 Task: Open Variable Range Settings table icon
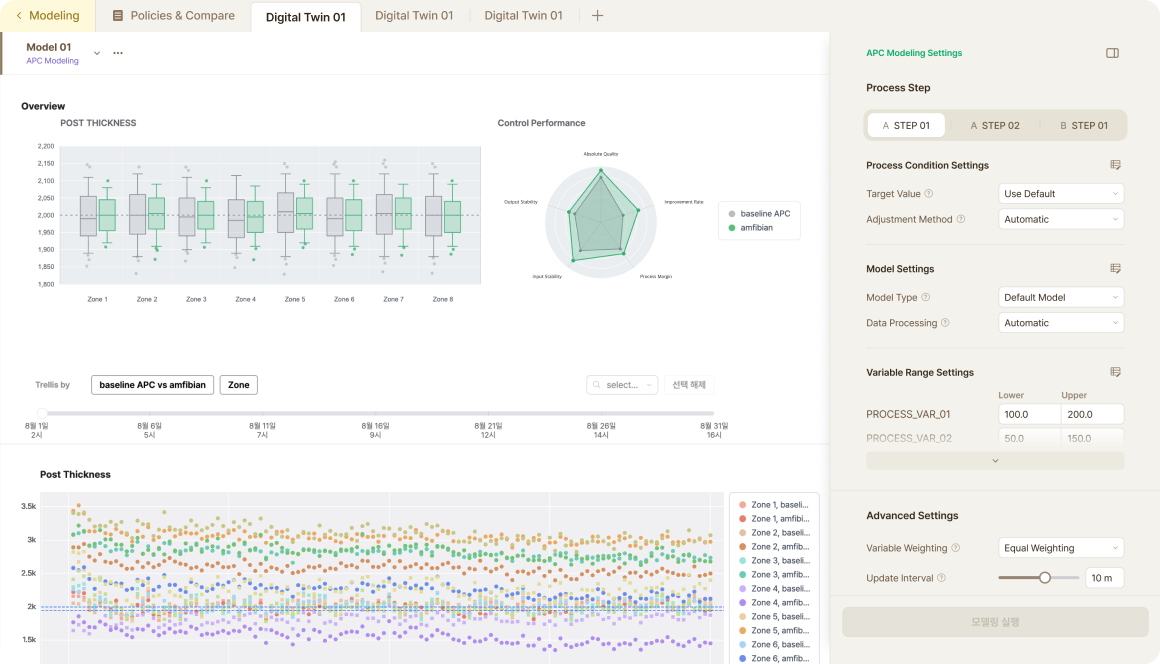(x=1115, y=372)
